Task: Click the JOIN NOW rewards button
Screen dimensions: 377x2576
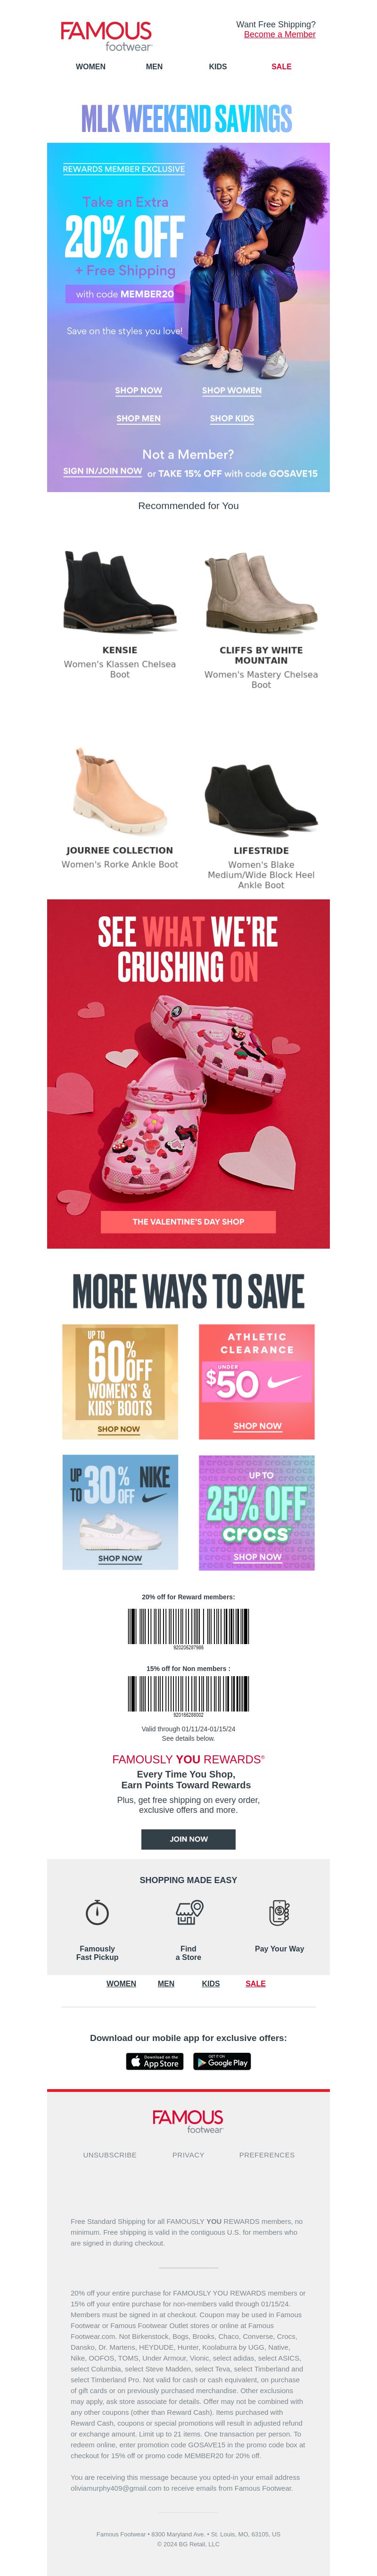Action: 188,1839
